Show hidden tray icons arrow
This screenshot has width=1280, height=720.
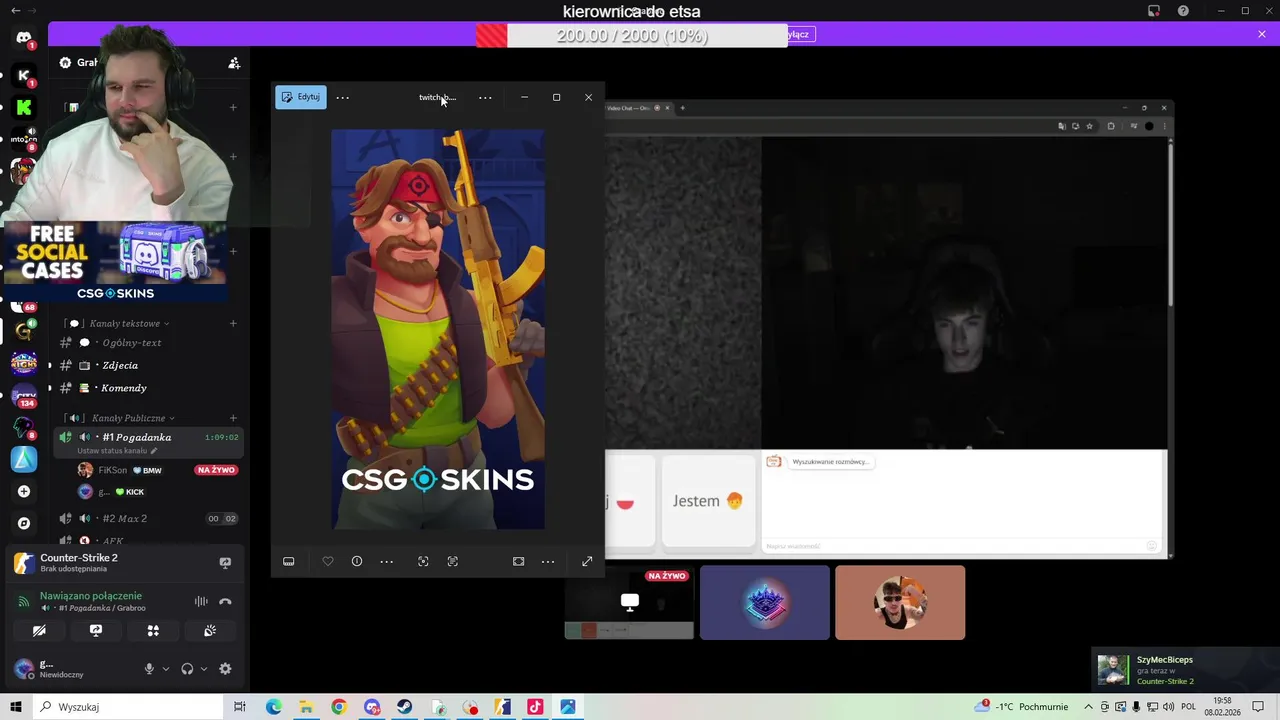click(1089, 707)
